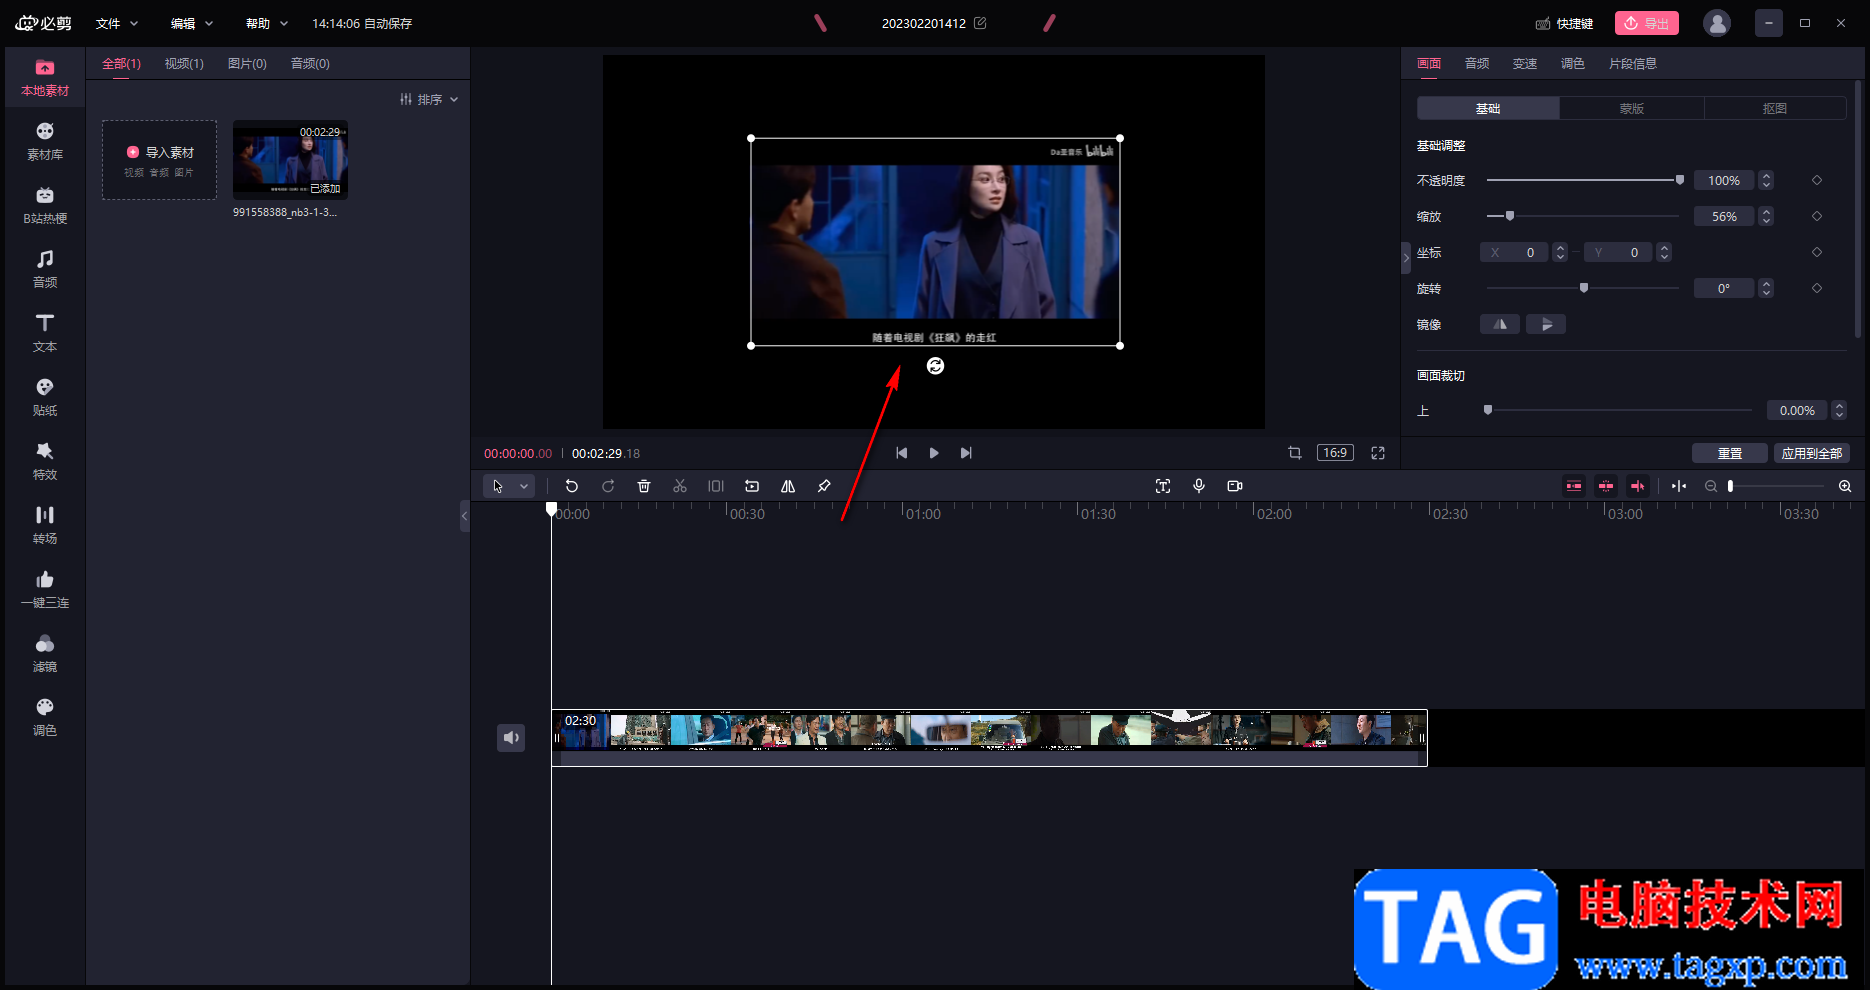Open the 排序 sort dropdown

click(429, 99)
